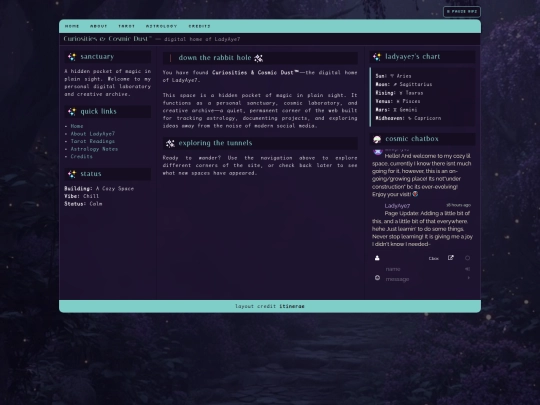This screenshot has width=540, height=405.
Task: Click the 'Moon: Sagittarius' chart entry
Action: pos(404,84)
